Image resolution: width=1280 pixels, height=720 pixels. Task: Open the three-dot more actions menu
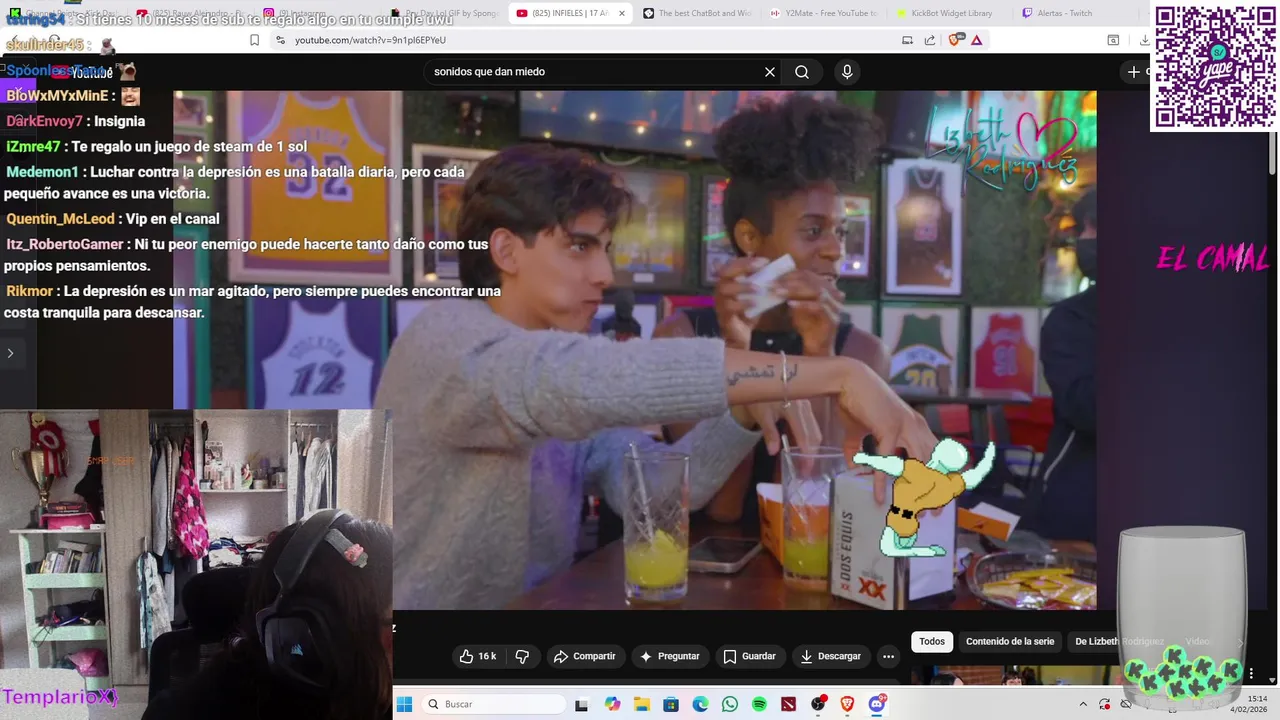click(888, 656)
